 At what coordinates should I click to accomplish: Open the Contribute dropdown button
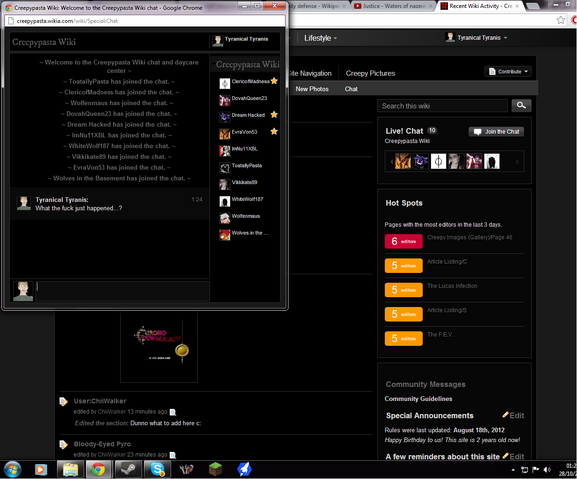click(x=508, y=71)
